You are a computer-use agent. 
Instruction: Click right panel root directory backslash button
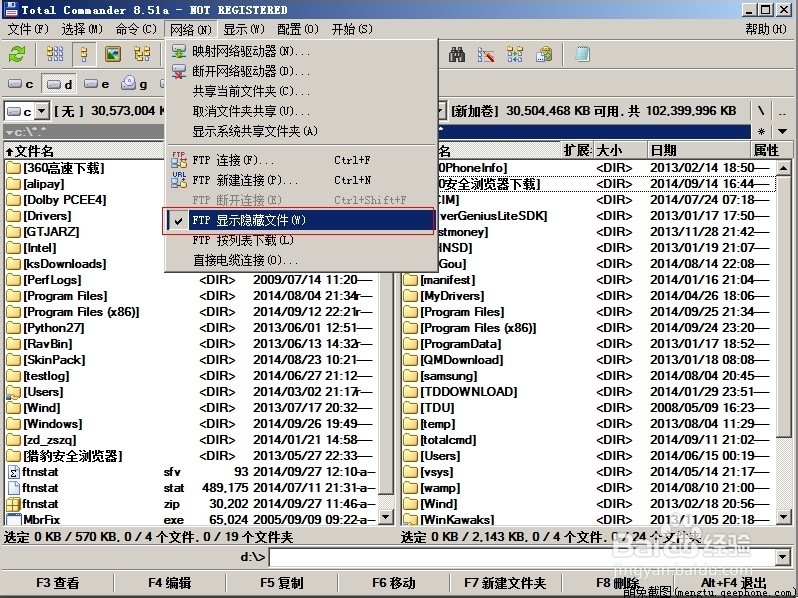[761, 110]
